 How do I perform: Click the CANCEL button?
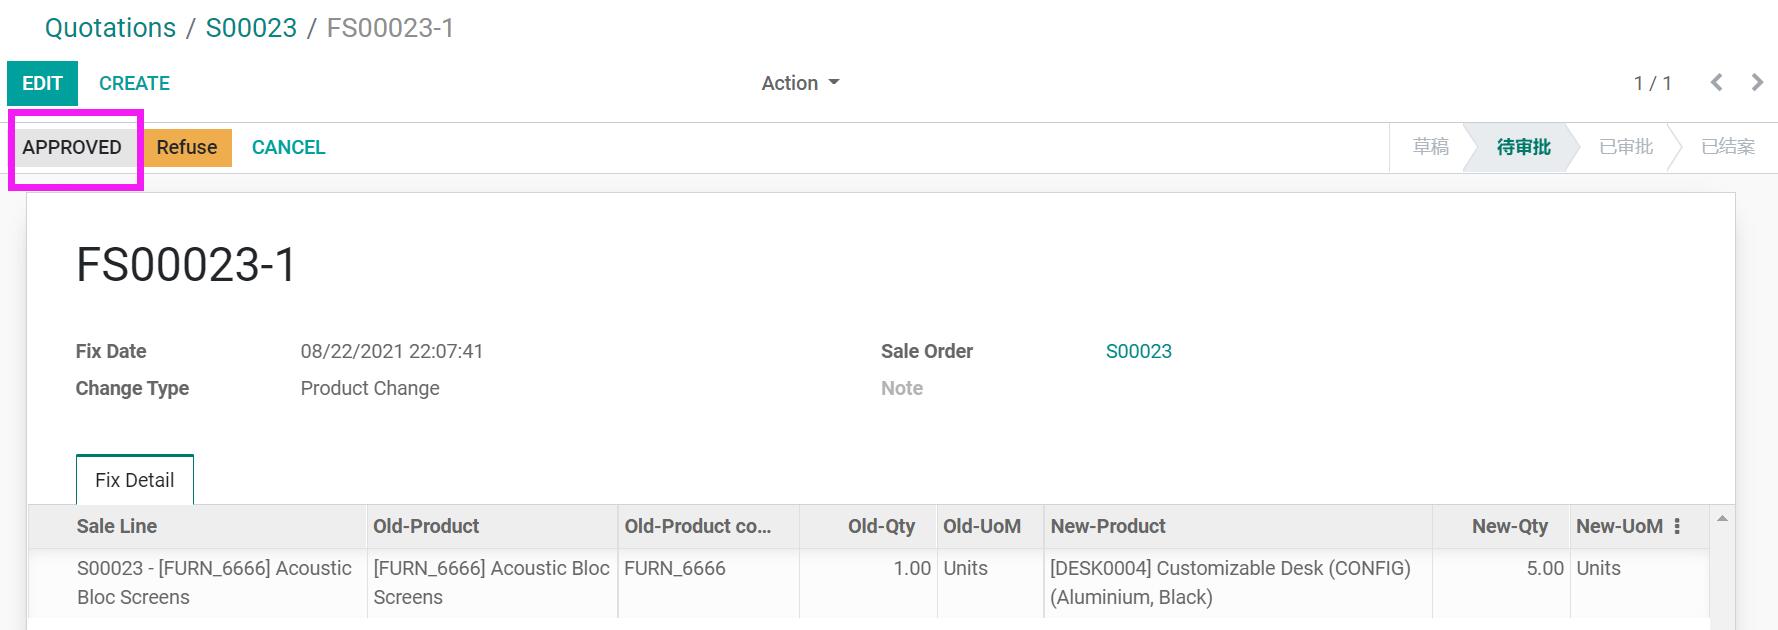[x=288, y=147]
